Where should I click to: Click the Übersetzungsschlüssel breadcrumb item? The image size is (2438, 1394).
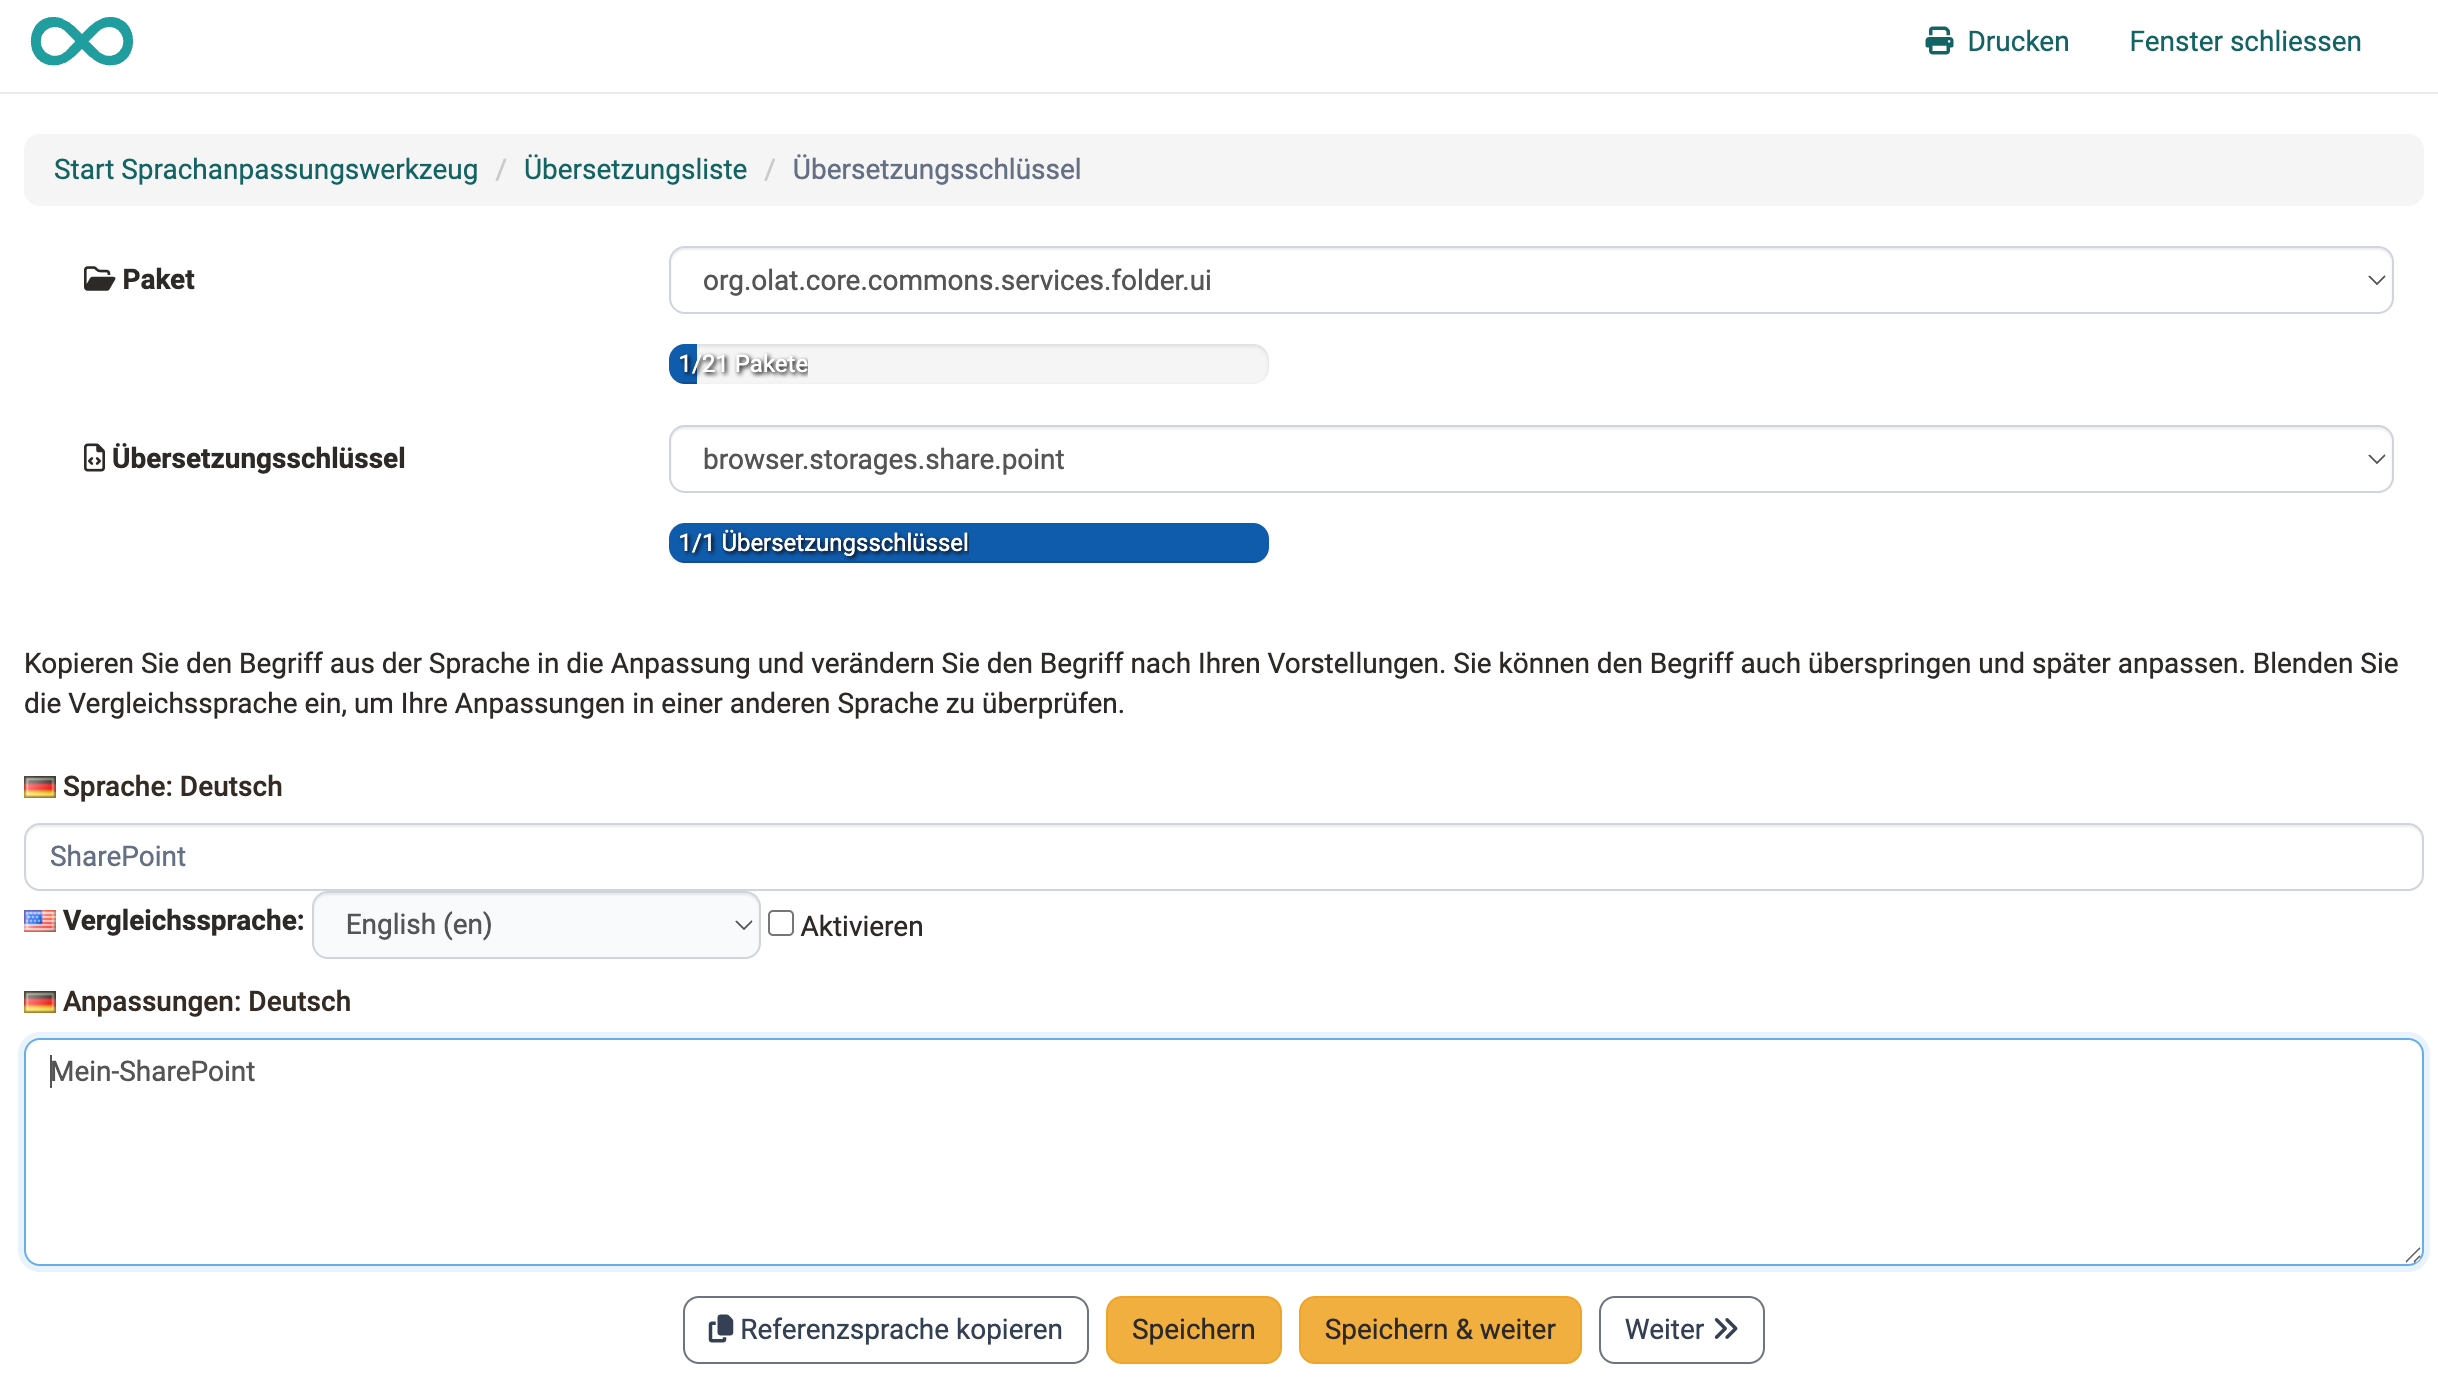pyautogui.click(x=936, y=169)
